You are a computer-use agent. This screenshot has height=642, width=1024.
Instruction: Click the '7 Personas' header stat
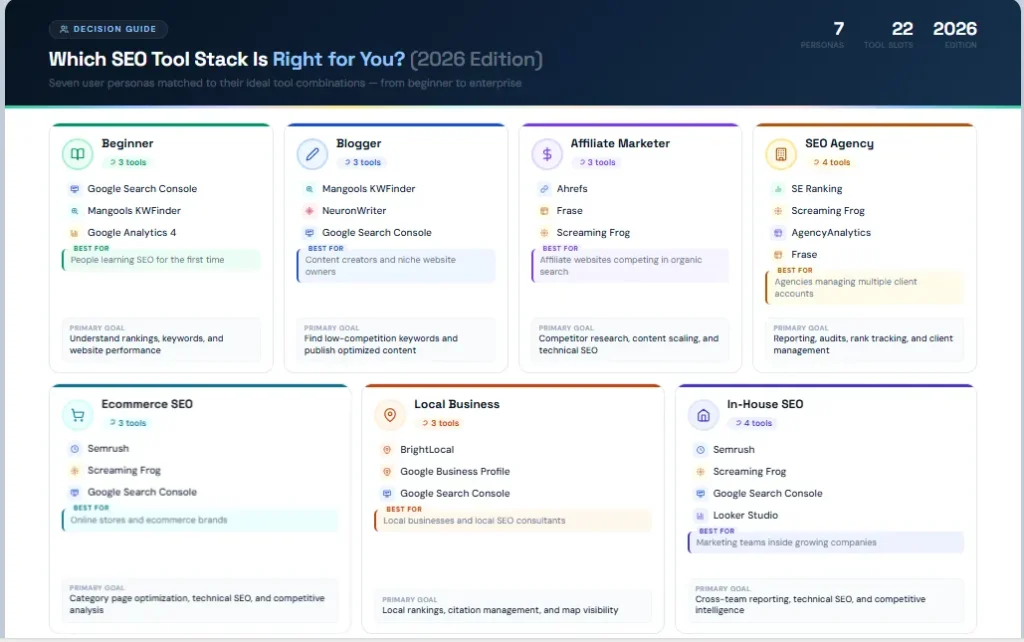coord(822,35)
